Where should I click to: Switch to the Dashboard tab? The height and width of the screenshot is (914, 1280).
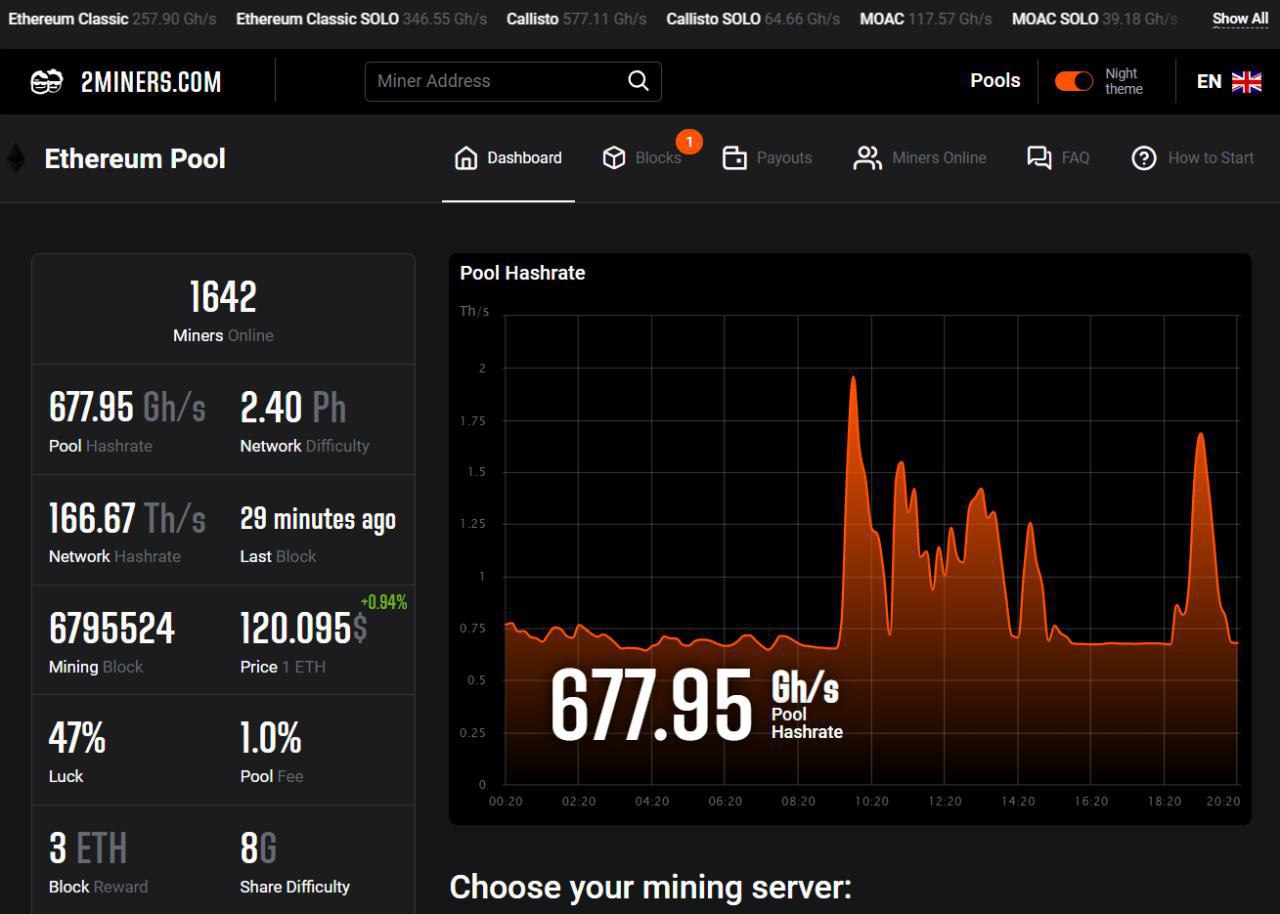pyautogui.click(x=508, y=158)
